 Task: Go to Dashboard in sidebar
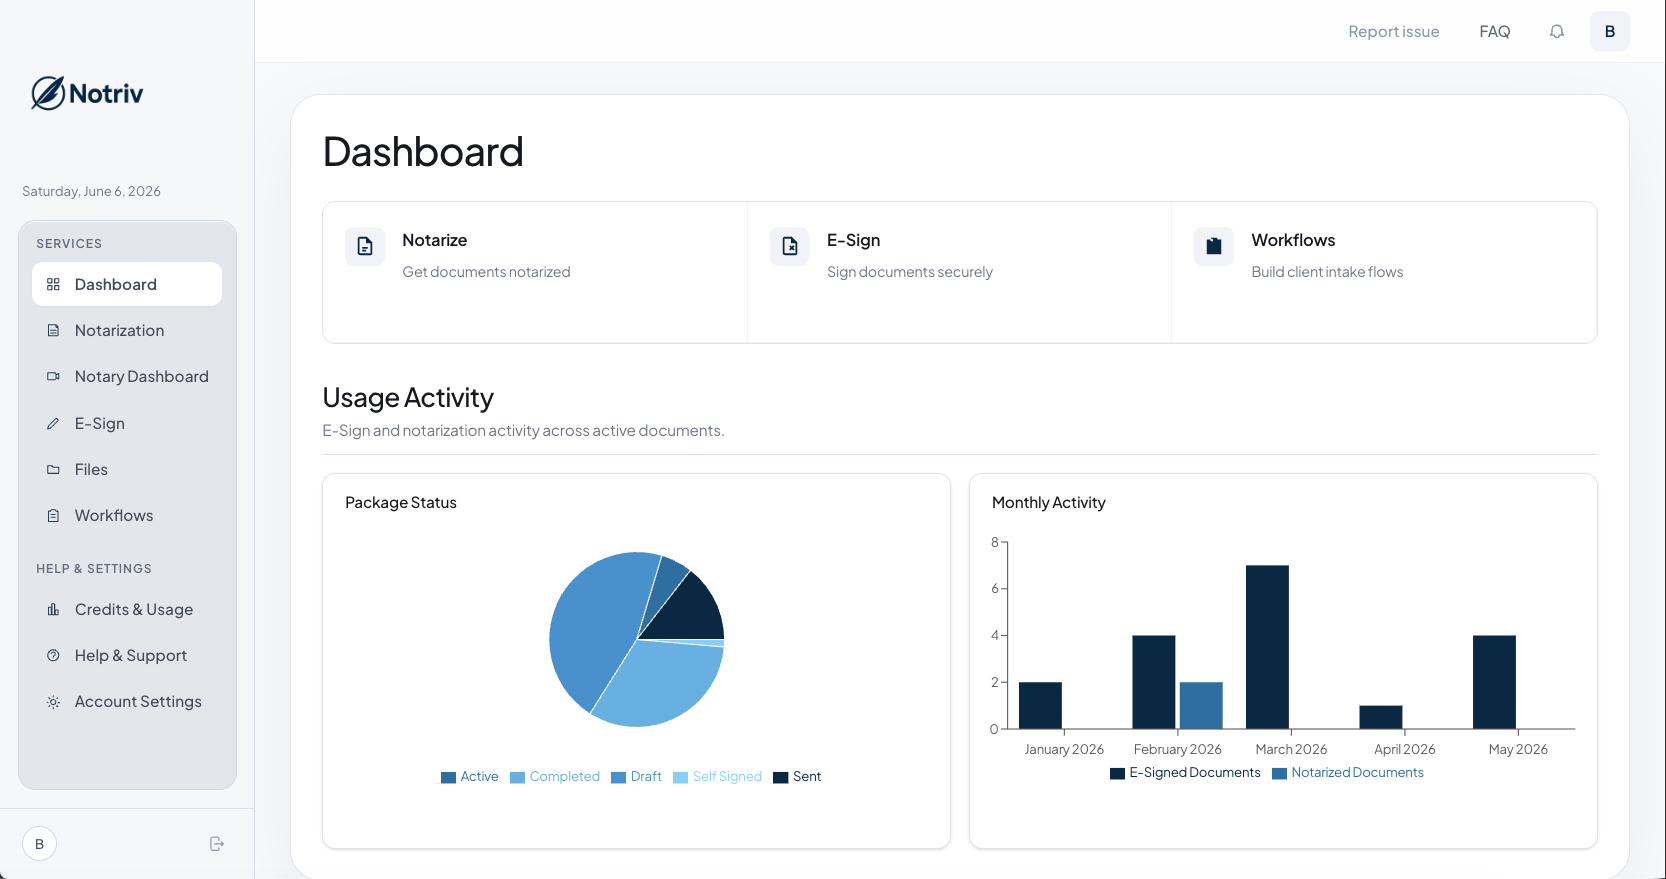pyautogui.click(x=127, y=284)
